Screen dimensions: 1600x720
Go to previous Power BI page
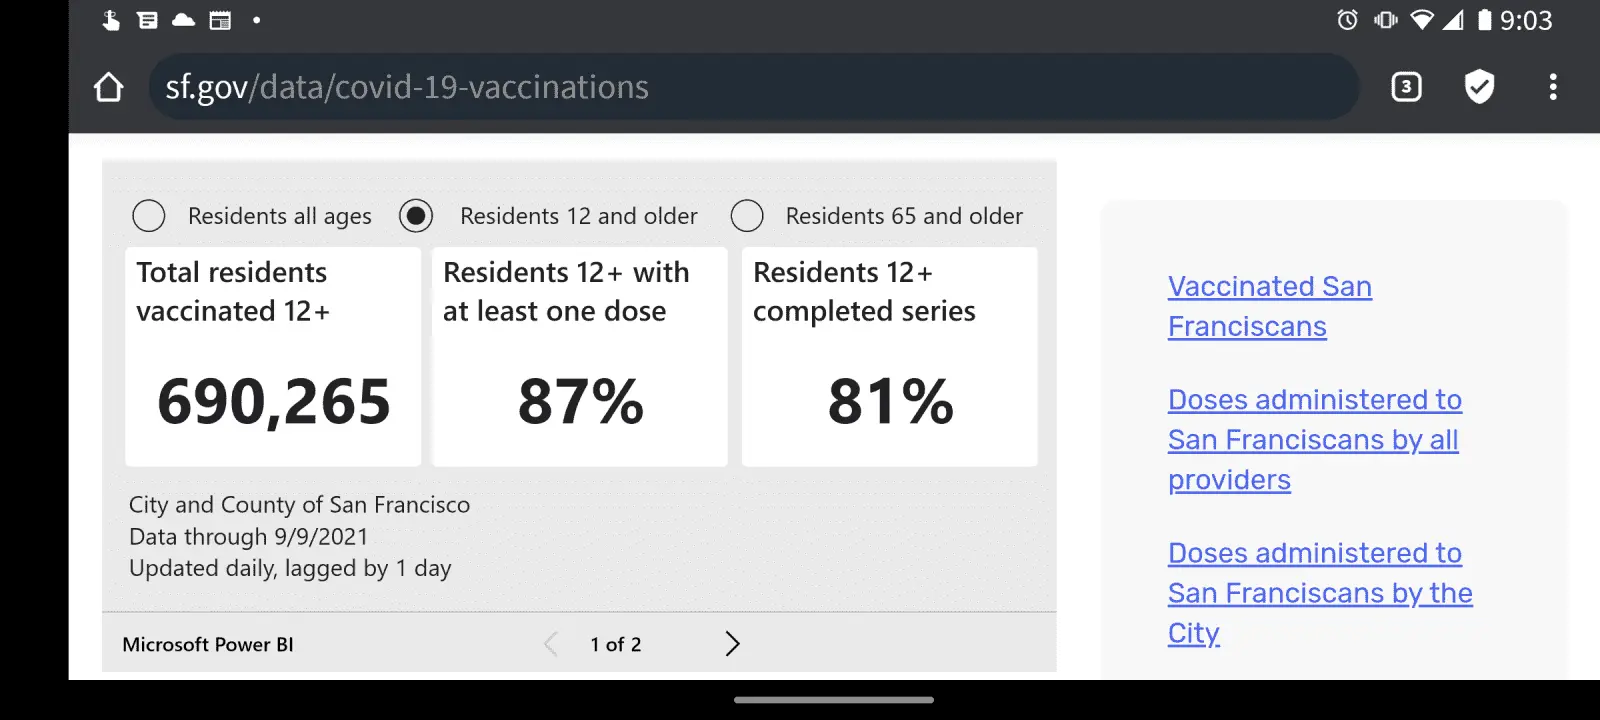tap(551, 644)
